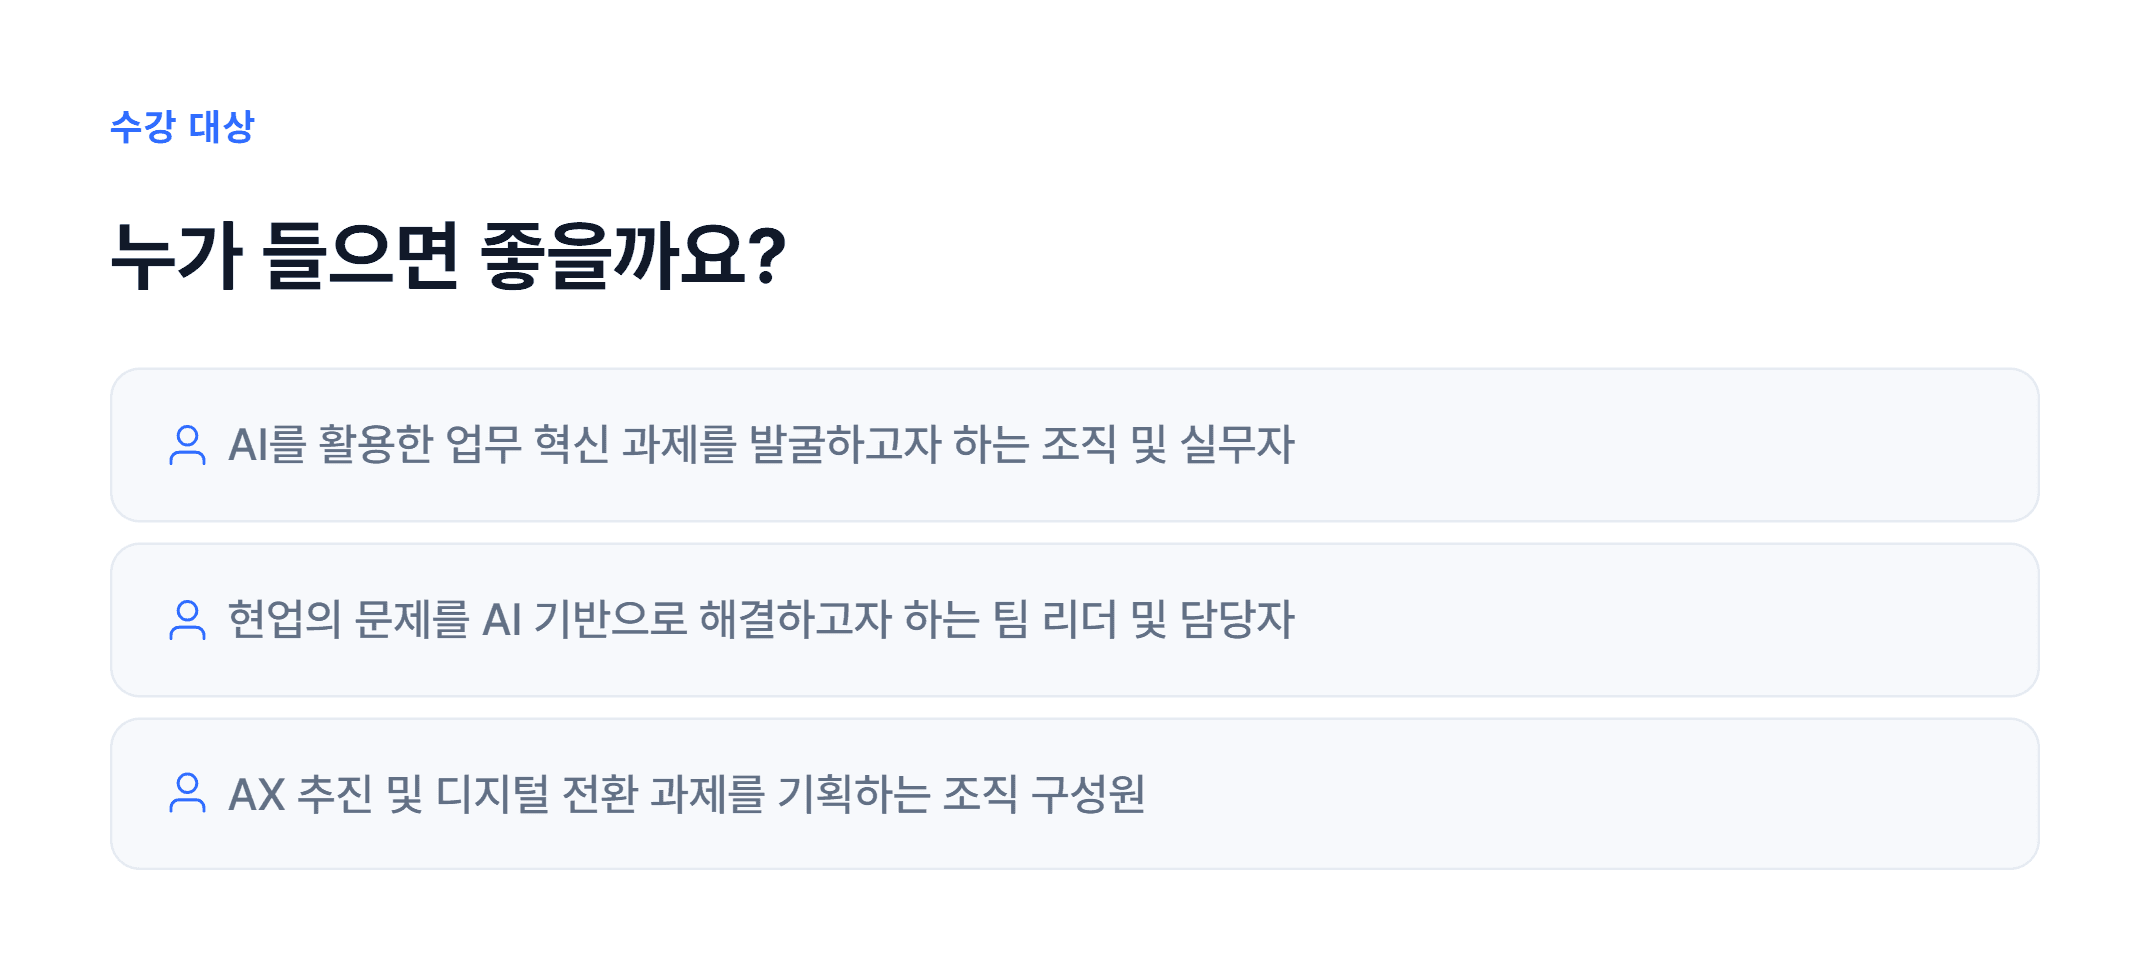This screenshot has width=2150, height=970.
Task: Click the word 좋을까요? in the heading
Action: [x=634, y=256]
